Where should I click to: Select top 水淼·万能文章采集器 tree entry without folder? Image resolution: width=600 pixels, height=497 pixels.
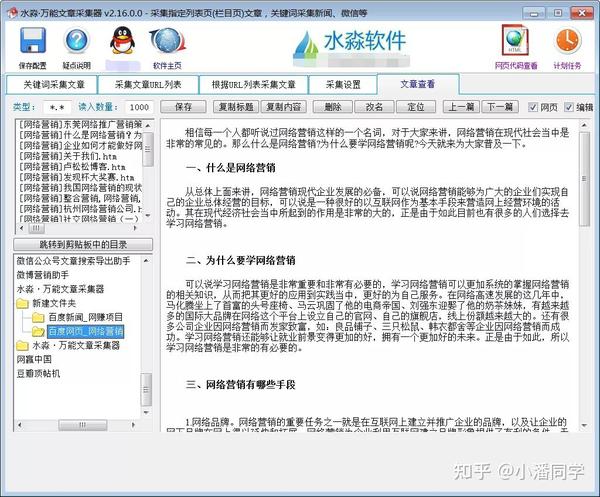[x=60, y=289]
